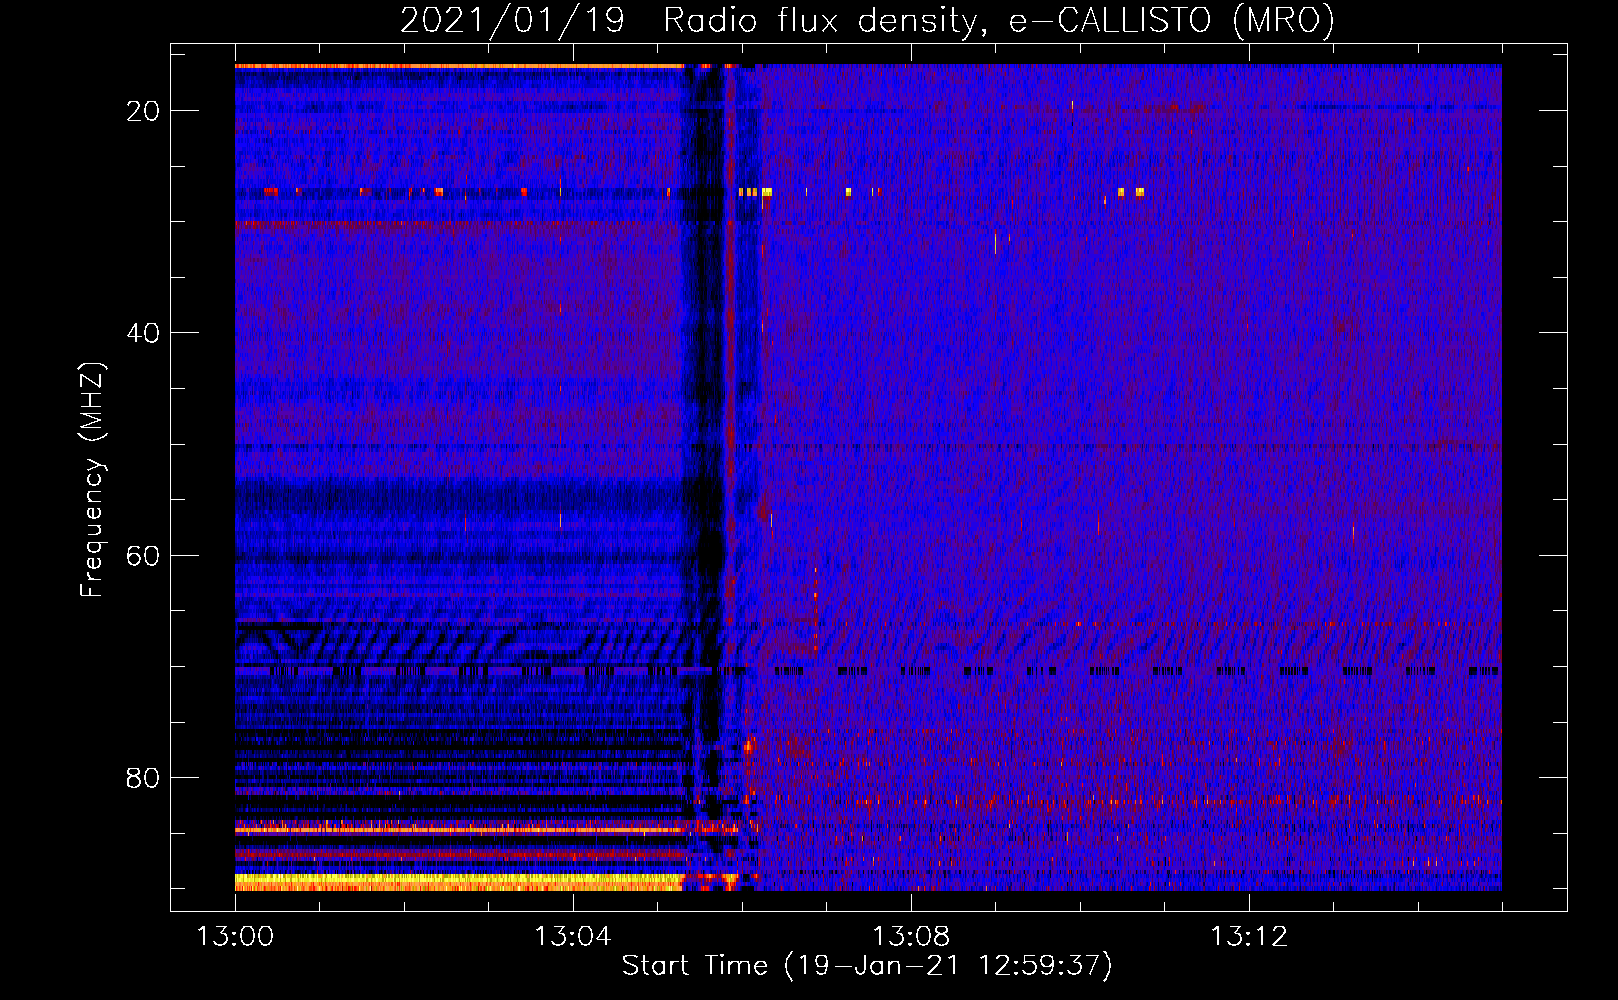Click the 60 MHz frequency tick label
Image resolution: width=1618 pixels, height=1000 pixels.
(143, 556)
